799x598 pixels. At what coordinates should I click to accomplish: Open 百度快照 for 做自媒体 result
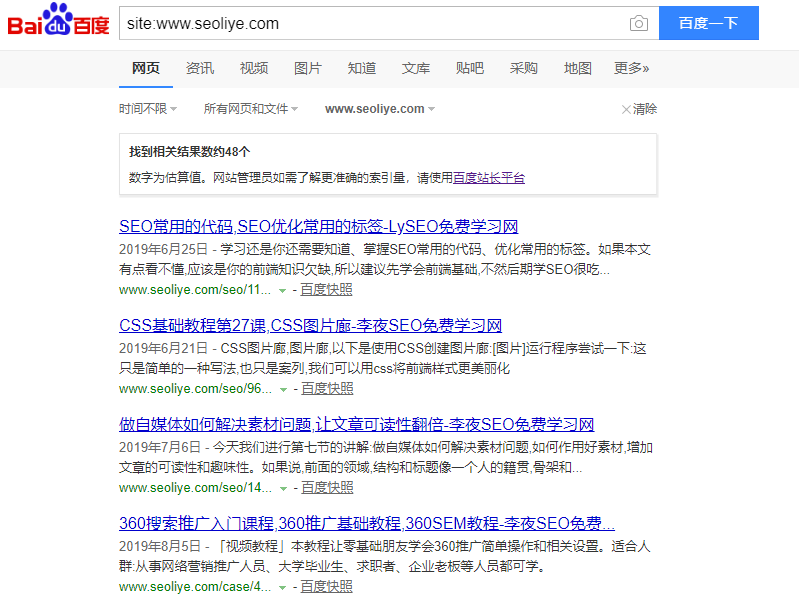[327, 487]
